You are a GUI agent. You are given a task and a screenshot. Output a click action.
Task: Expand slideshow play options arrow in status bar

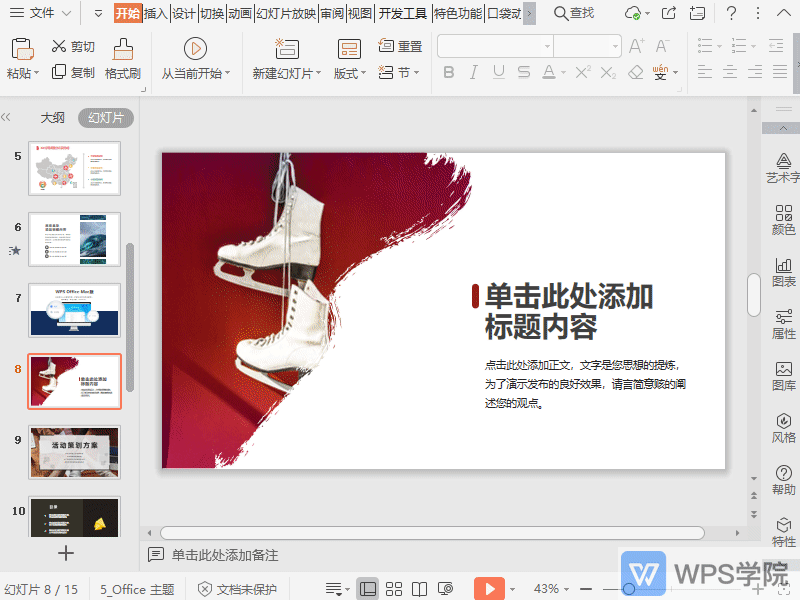point(512,589)
